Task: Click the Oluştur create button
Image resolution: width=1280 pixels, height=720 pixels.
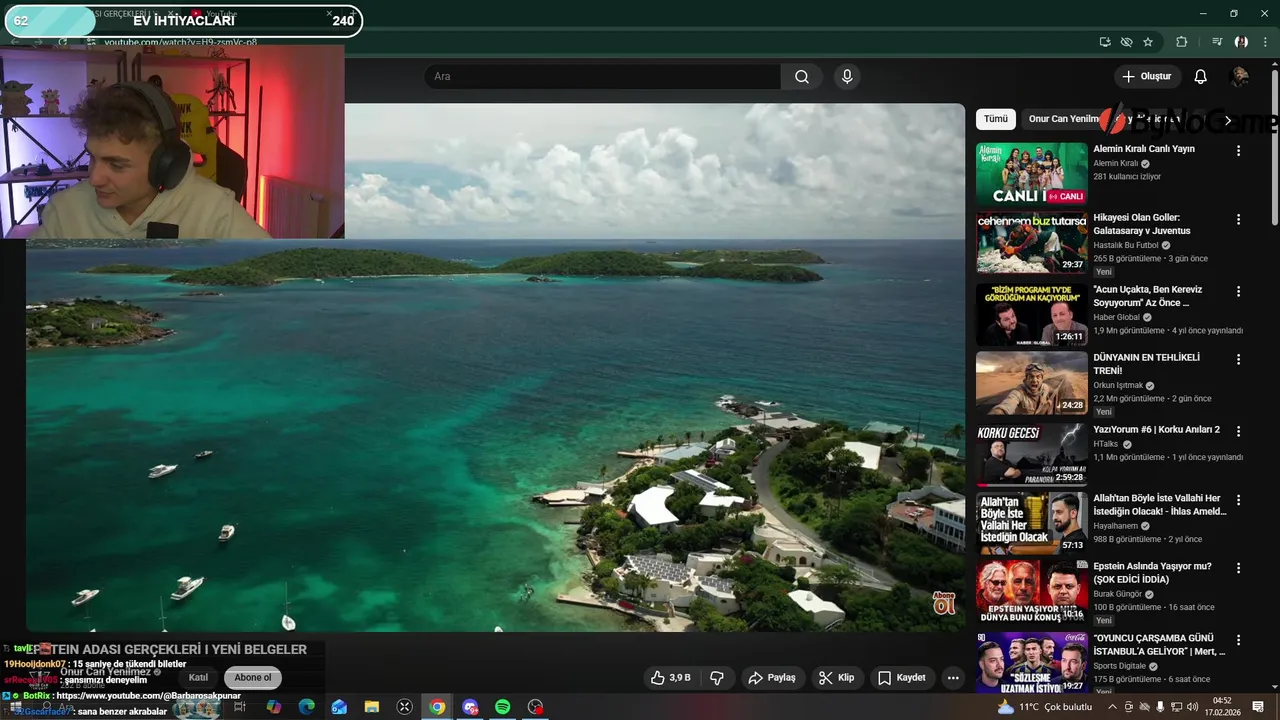Action: [1147, 77]
